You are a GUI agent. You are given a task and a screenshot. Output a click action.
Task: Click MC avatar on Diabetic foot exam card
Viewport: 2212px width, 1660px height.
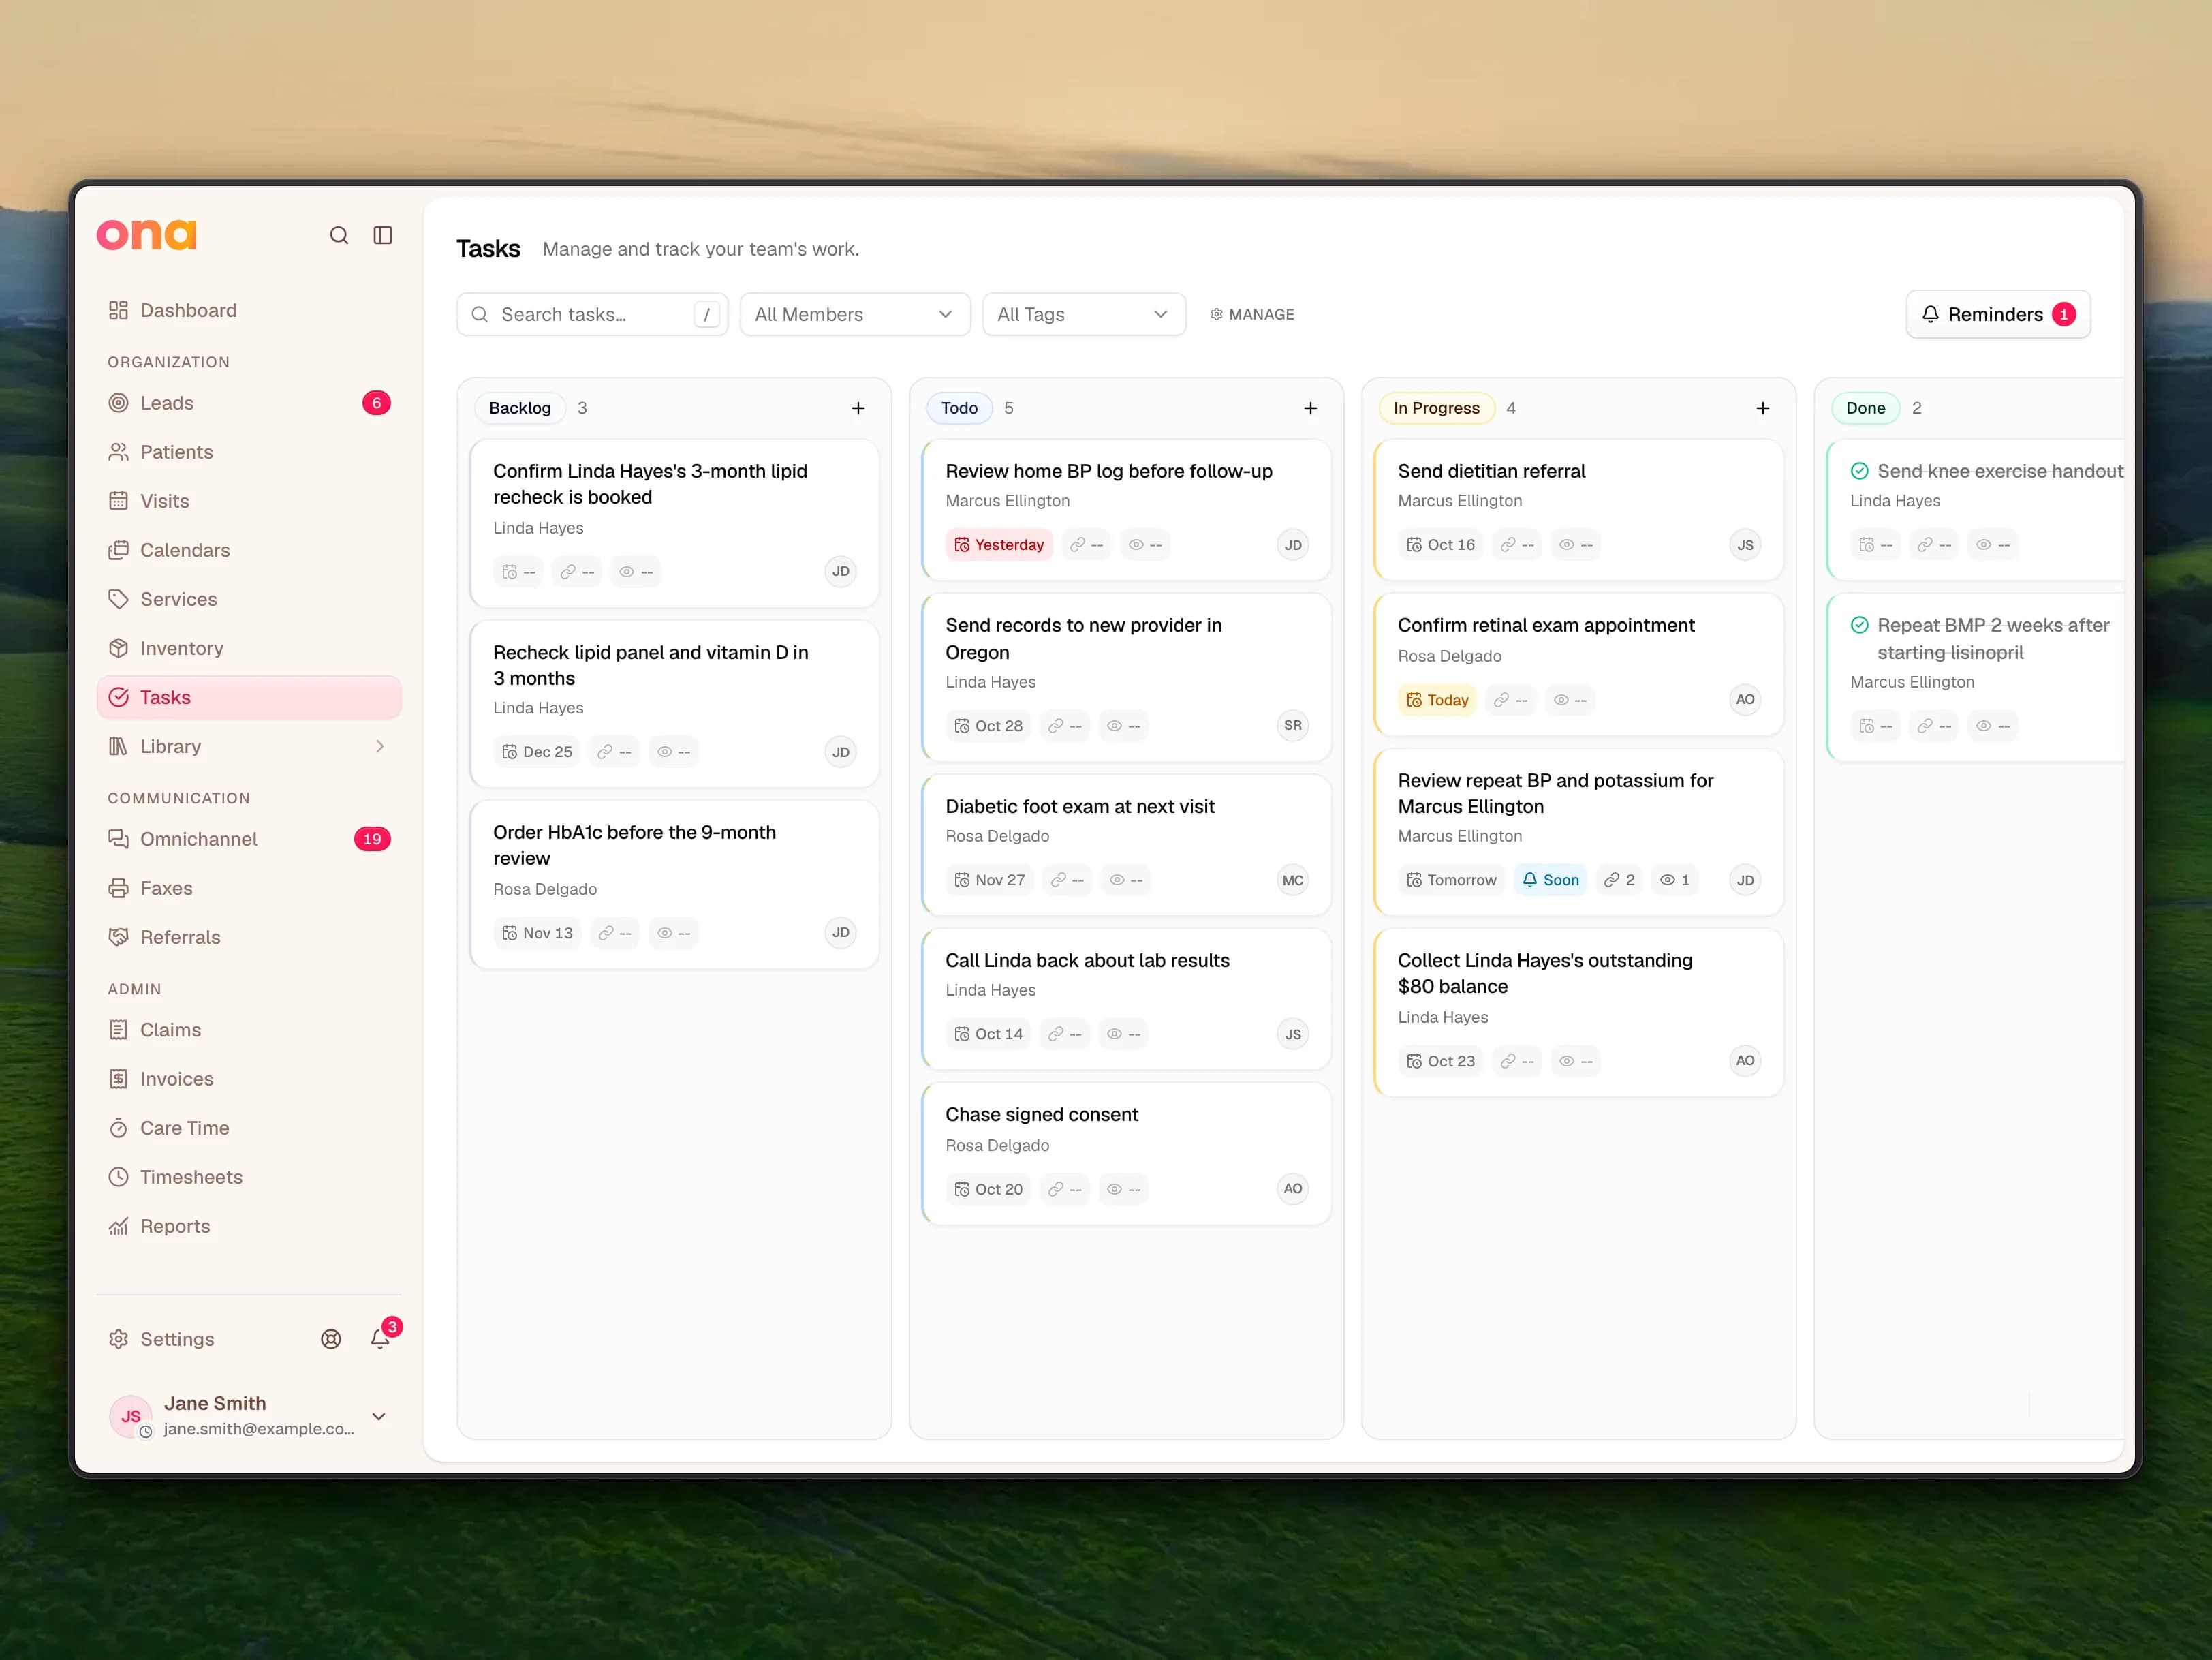[x=1293, y=880]
